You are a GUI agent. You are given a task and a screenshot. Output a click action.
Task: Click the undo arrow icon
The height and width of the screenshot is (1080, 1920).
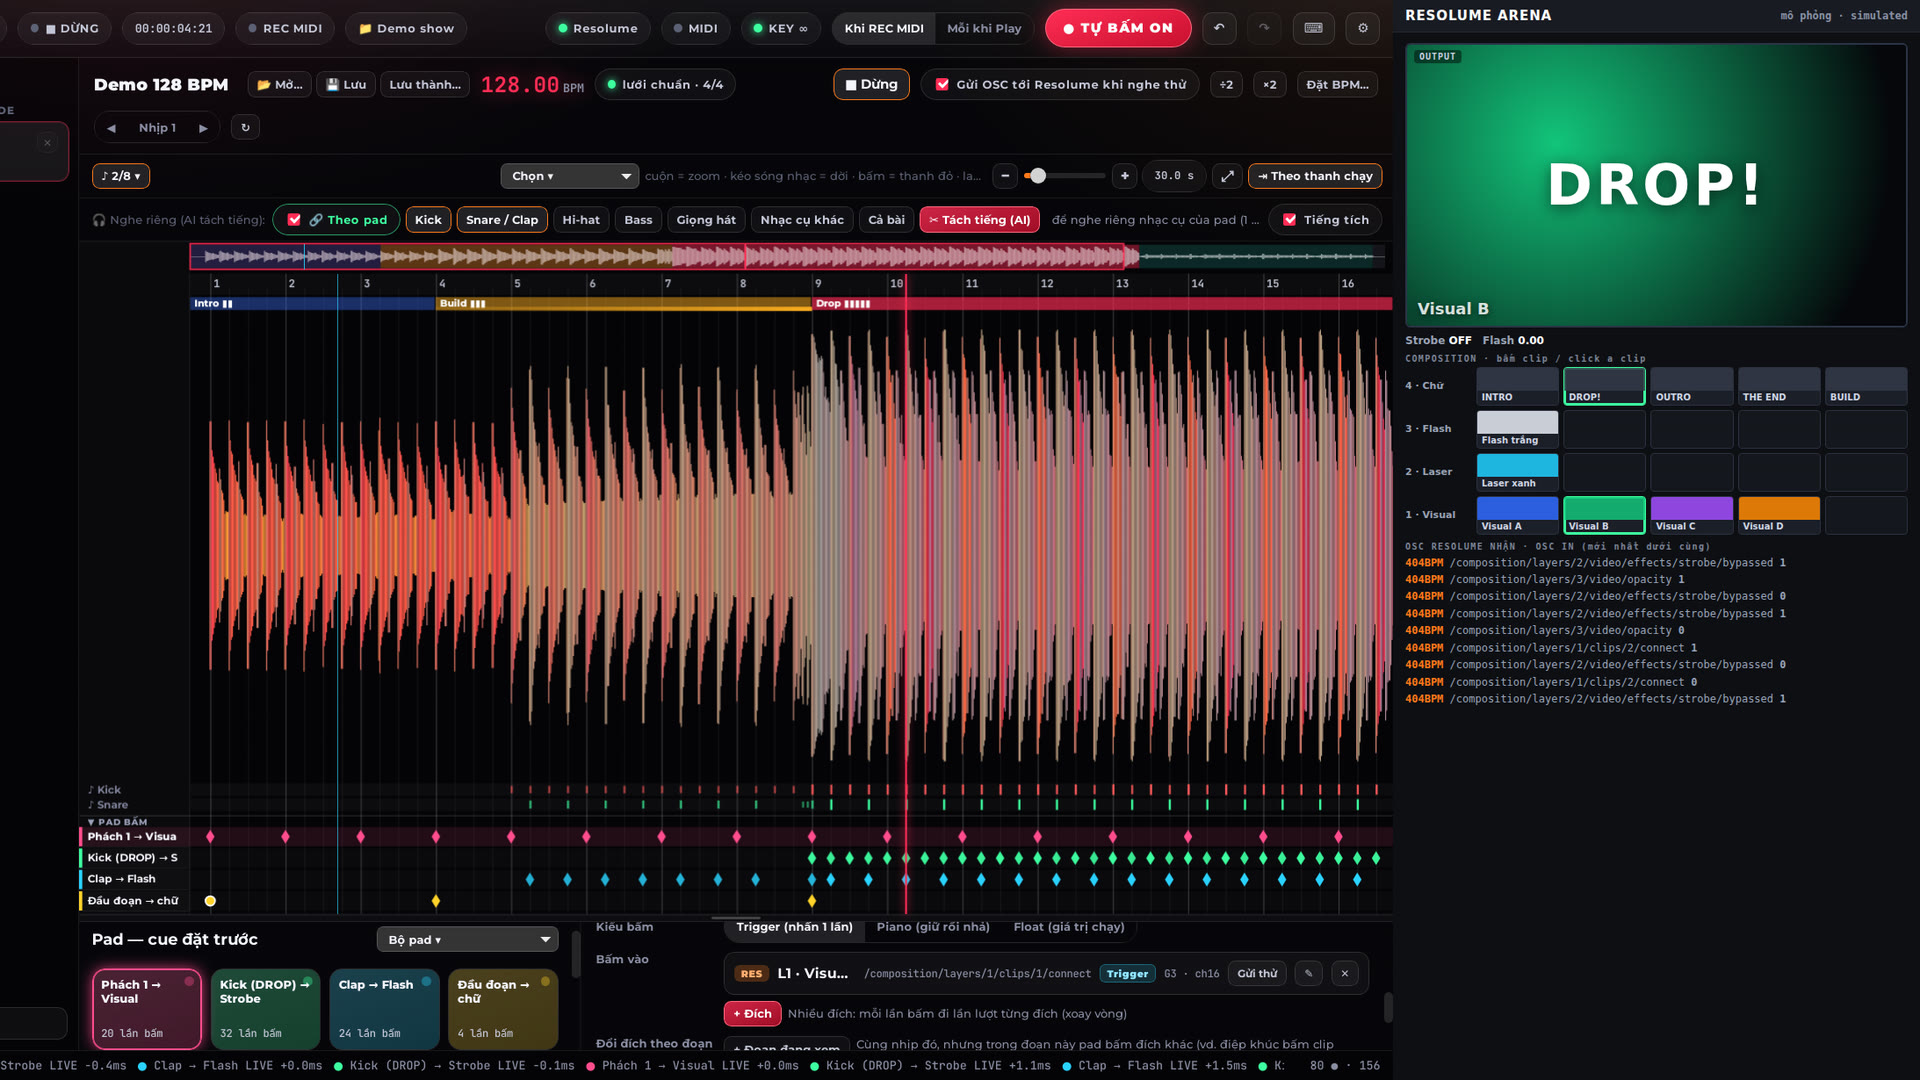pyautogui.click(x=1219, y=28)
